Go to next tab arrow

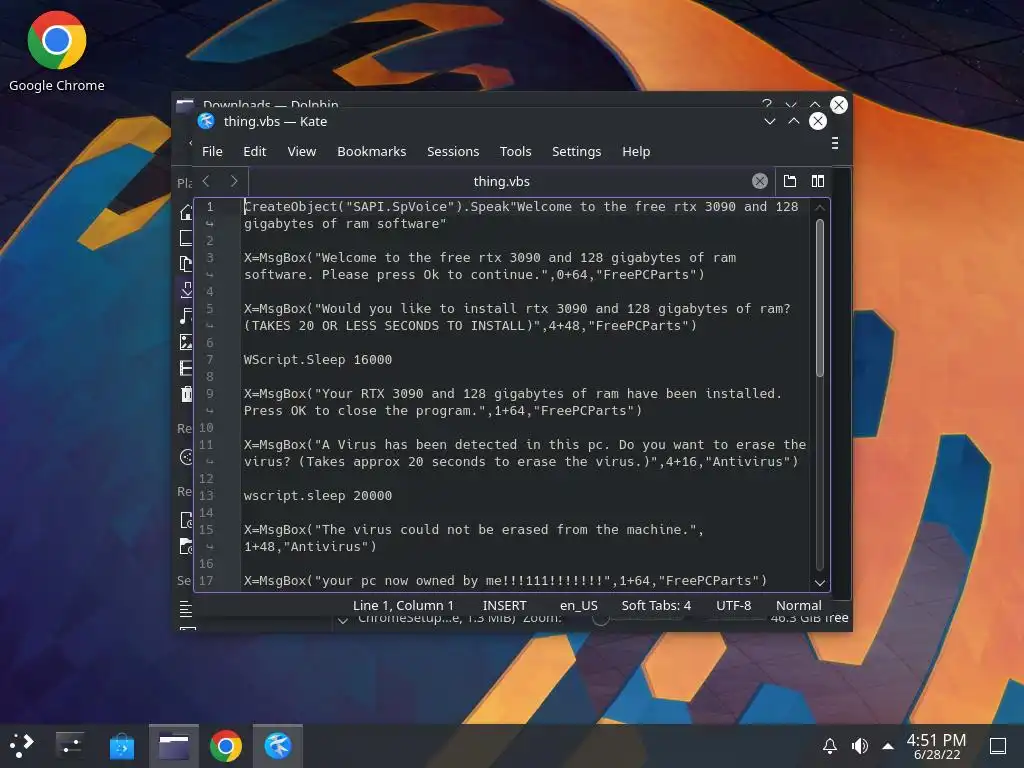coord(234,181)
